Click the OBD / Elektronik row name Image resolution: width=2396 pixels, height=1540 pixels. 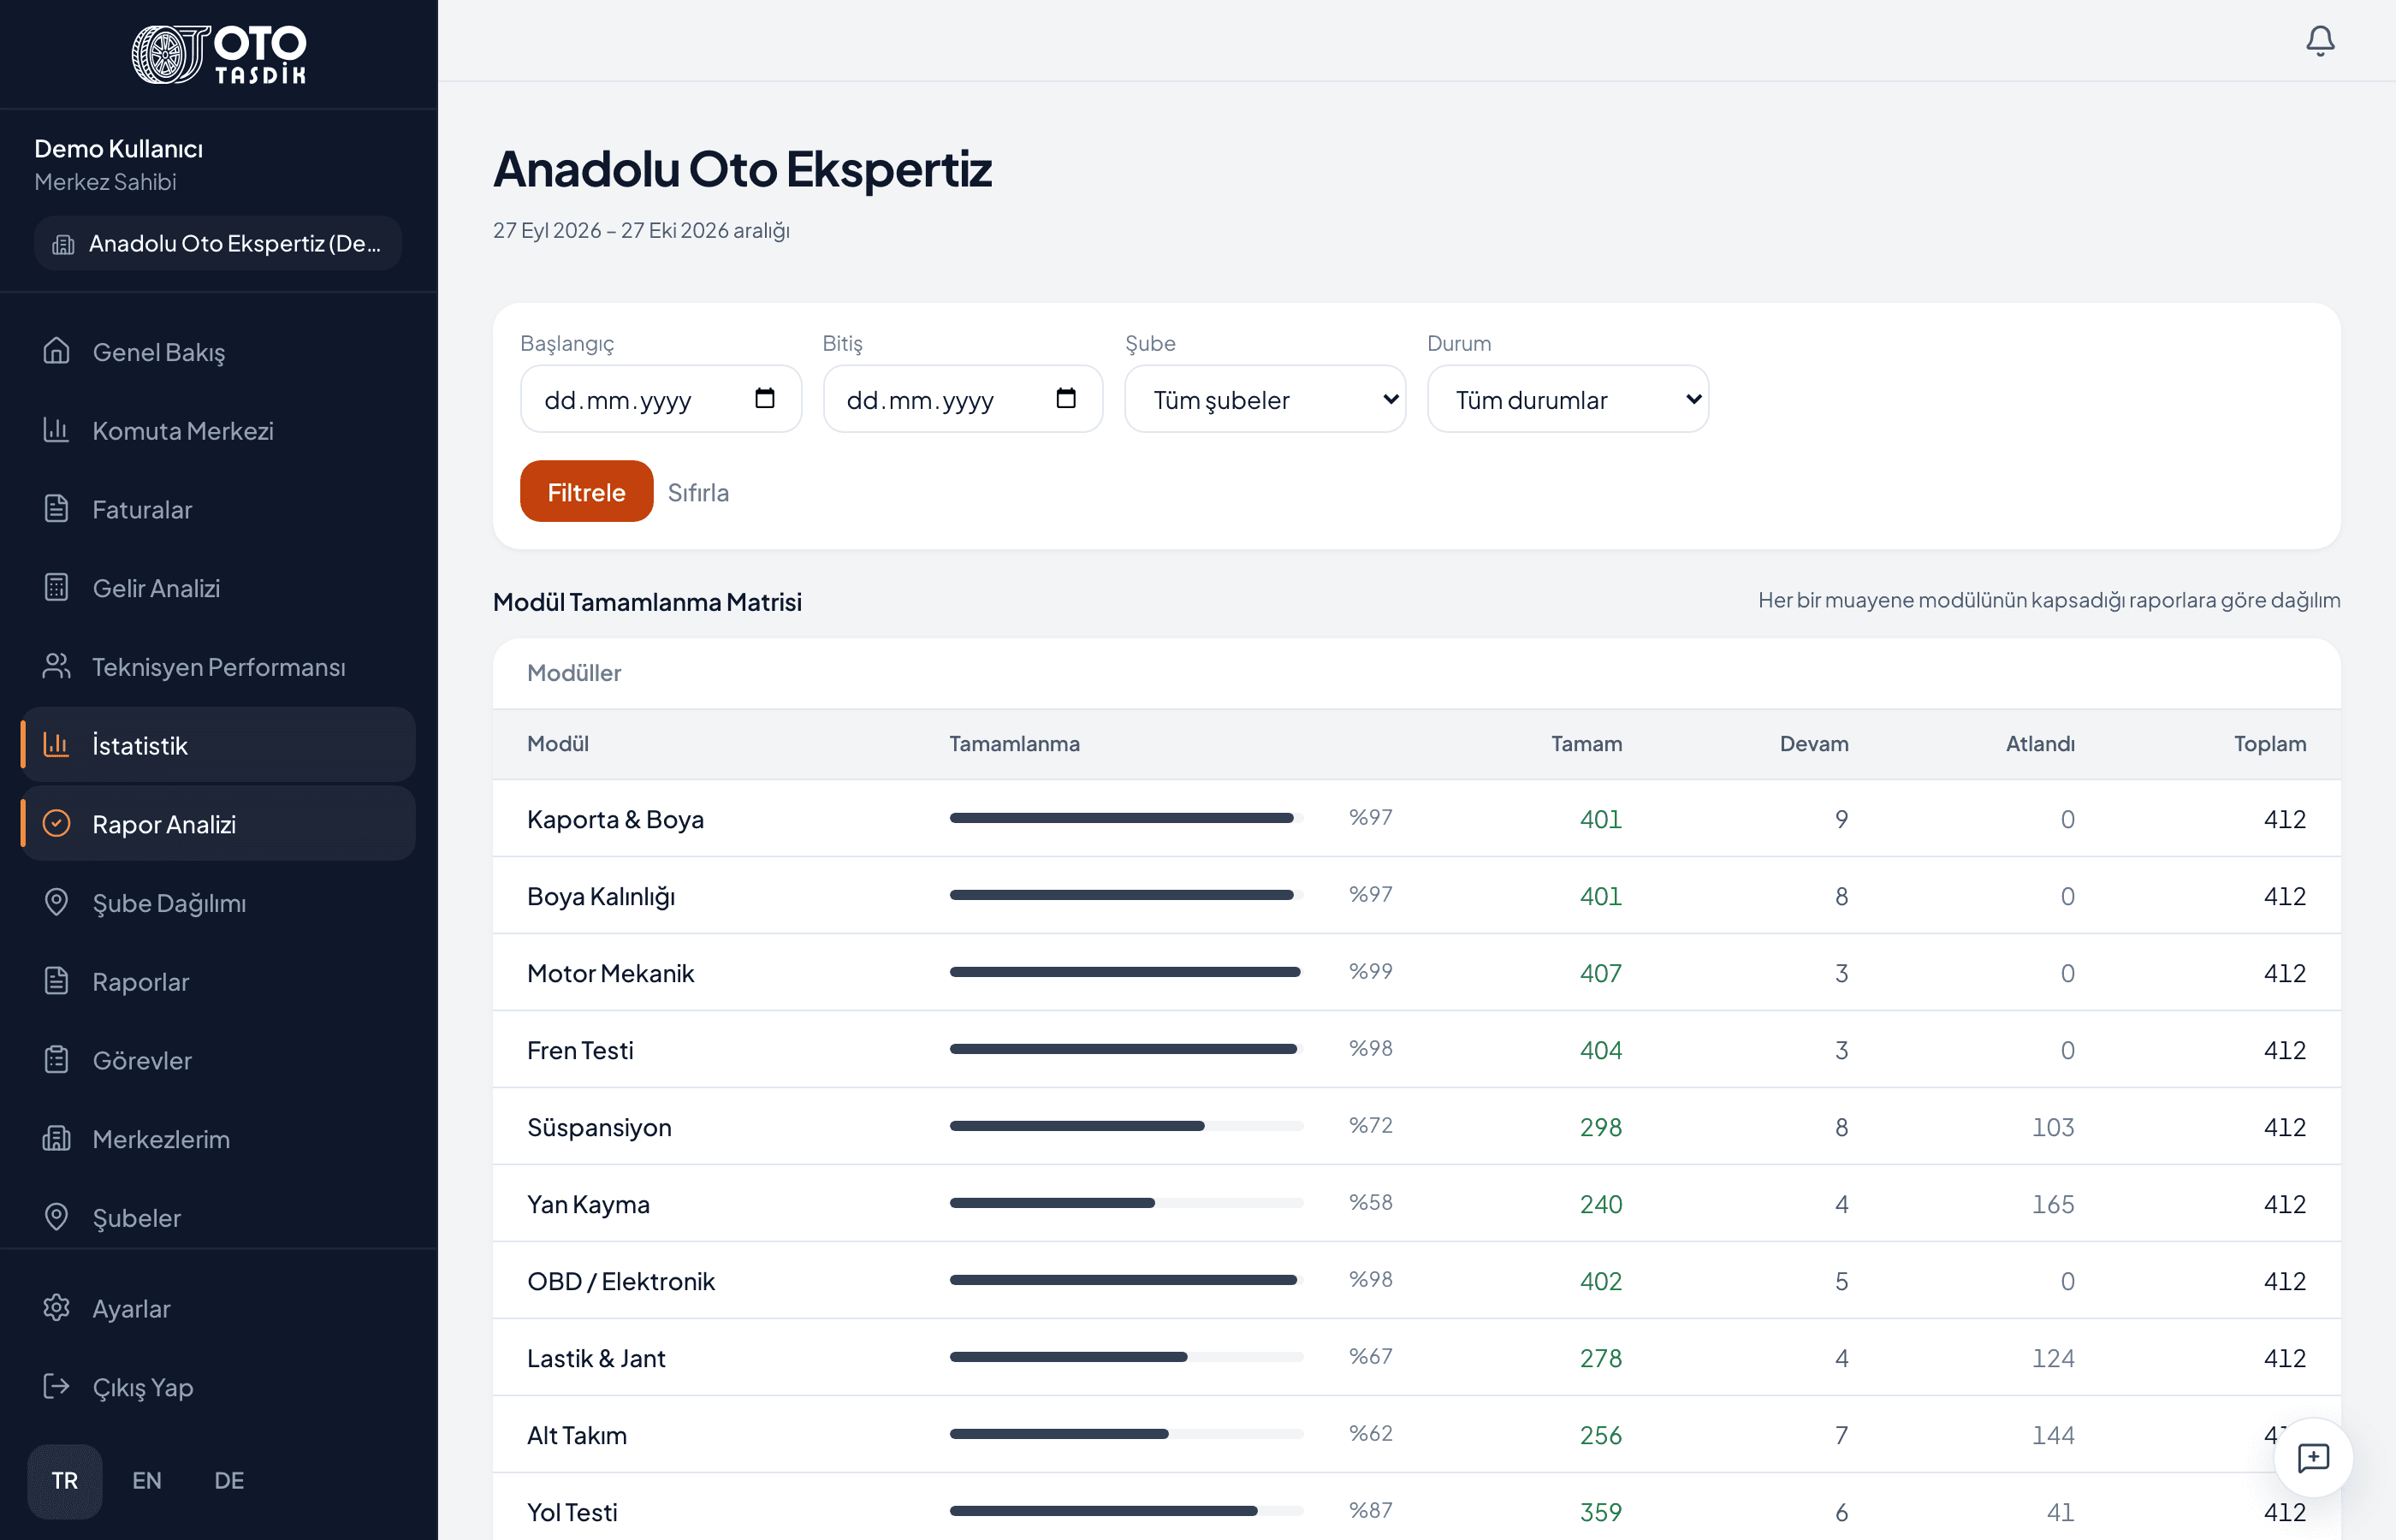pyautogui.click(x=621, y=1281)
